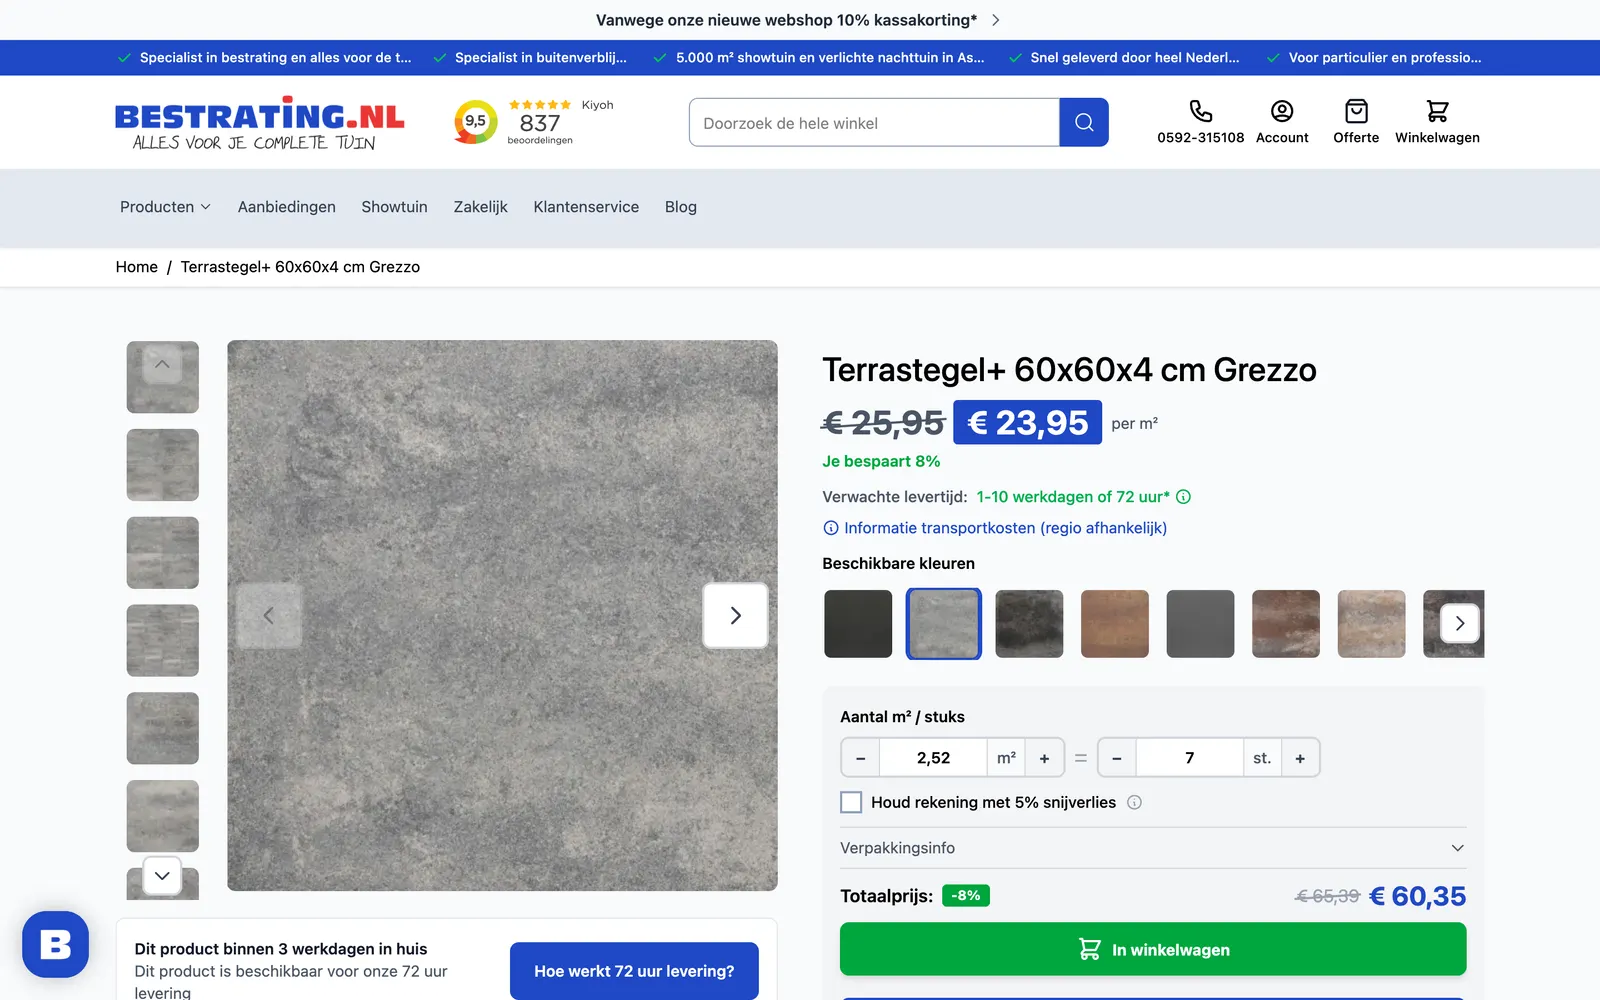The height and width of the screenshot is (1000, 1600).
Task: Open the Zakelijk menu item
Action: [481, 207]
